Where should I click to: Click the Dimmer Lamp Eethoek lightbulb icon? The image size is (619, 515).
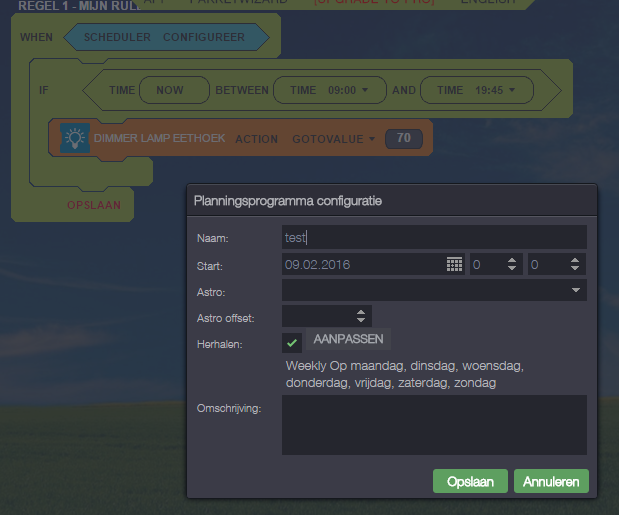coord(73,138)
